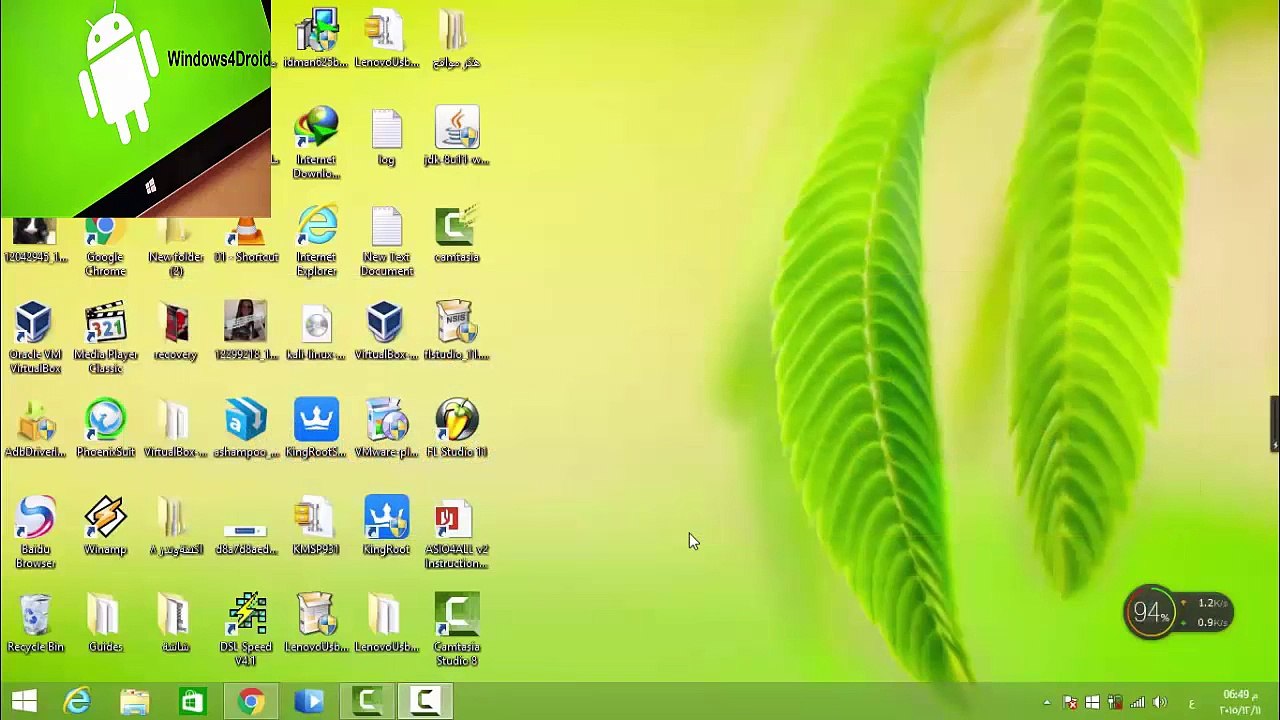Open the Camtasia Studio 8 desktop shortcut
This screenshot has height=720, width=1280.
[457, 630]
